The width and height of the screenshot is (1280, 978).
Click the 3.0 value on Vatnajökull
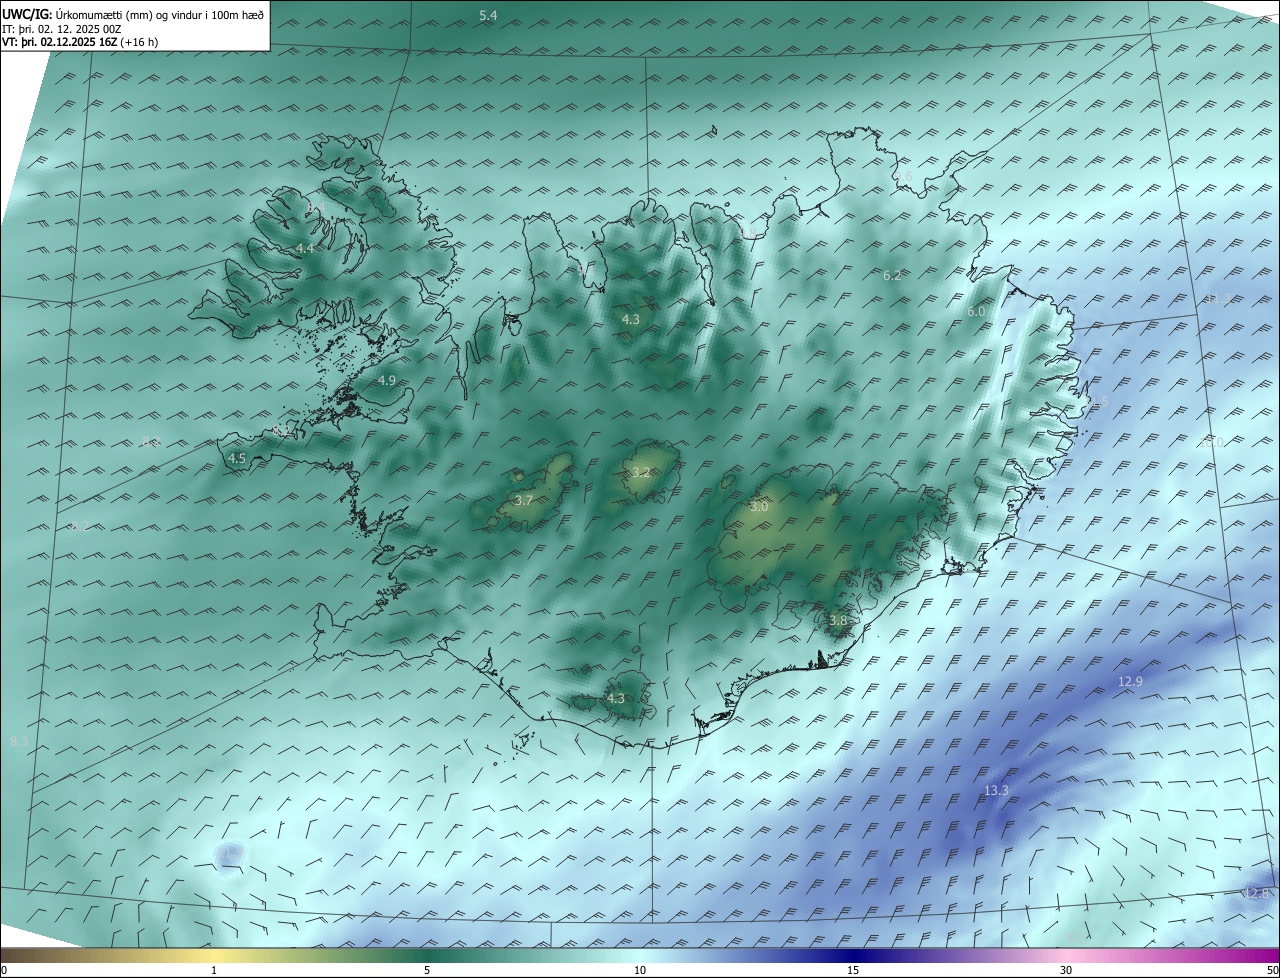click(x=759, y=507)
